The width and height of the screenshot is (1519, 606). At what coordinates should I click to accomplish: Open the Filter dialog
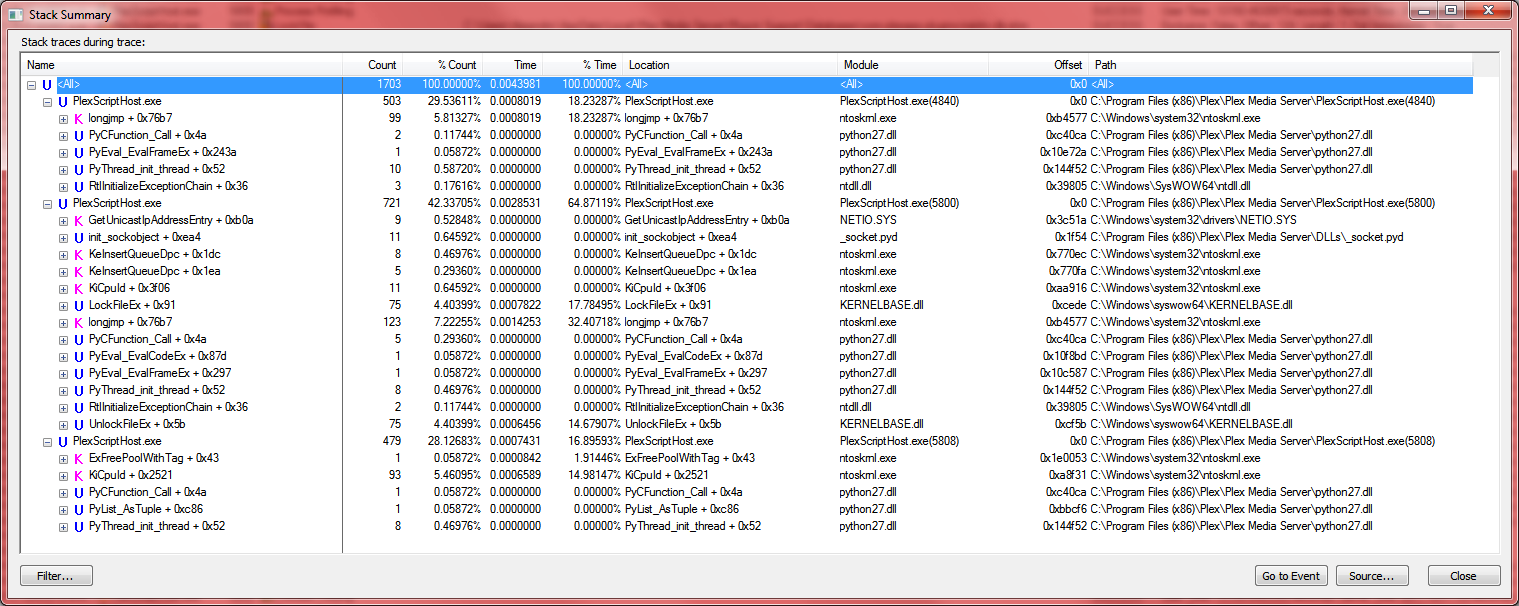click(56, 576)
